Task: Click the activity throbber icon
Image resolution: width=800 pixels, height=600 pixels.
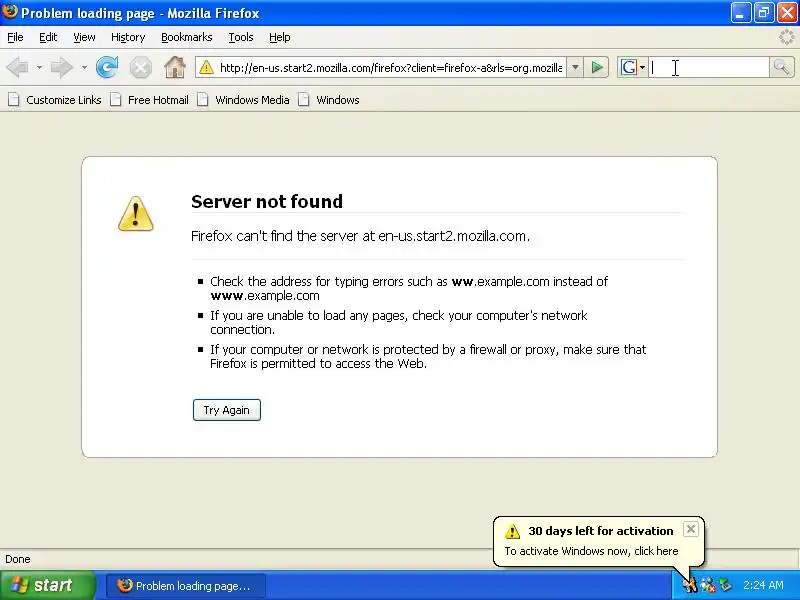Action: [787, 37]
